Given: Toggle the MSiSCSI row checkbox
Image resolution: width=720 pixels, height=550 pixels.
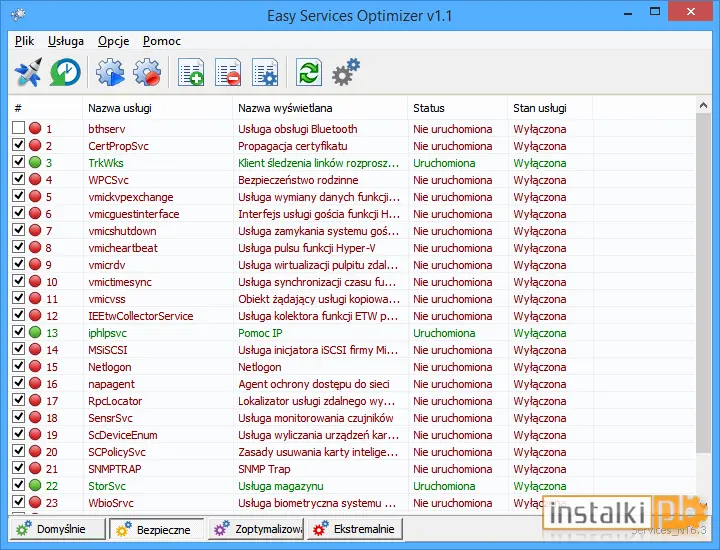Looking at the screenshot, I should click(18, 348).
